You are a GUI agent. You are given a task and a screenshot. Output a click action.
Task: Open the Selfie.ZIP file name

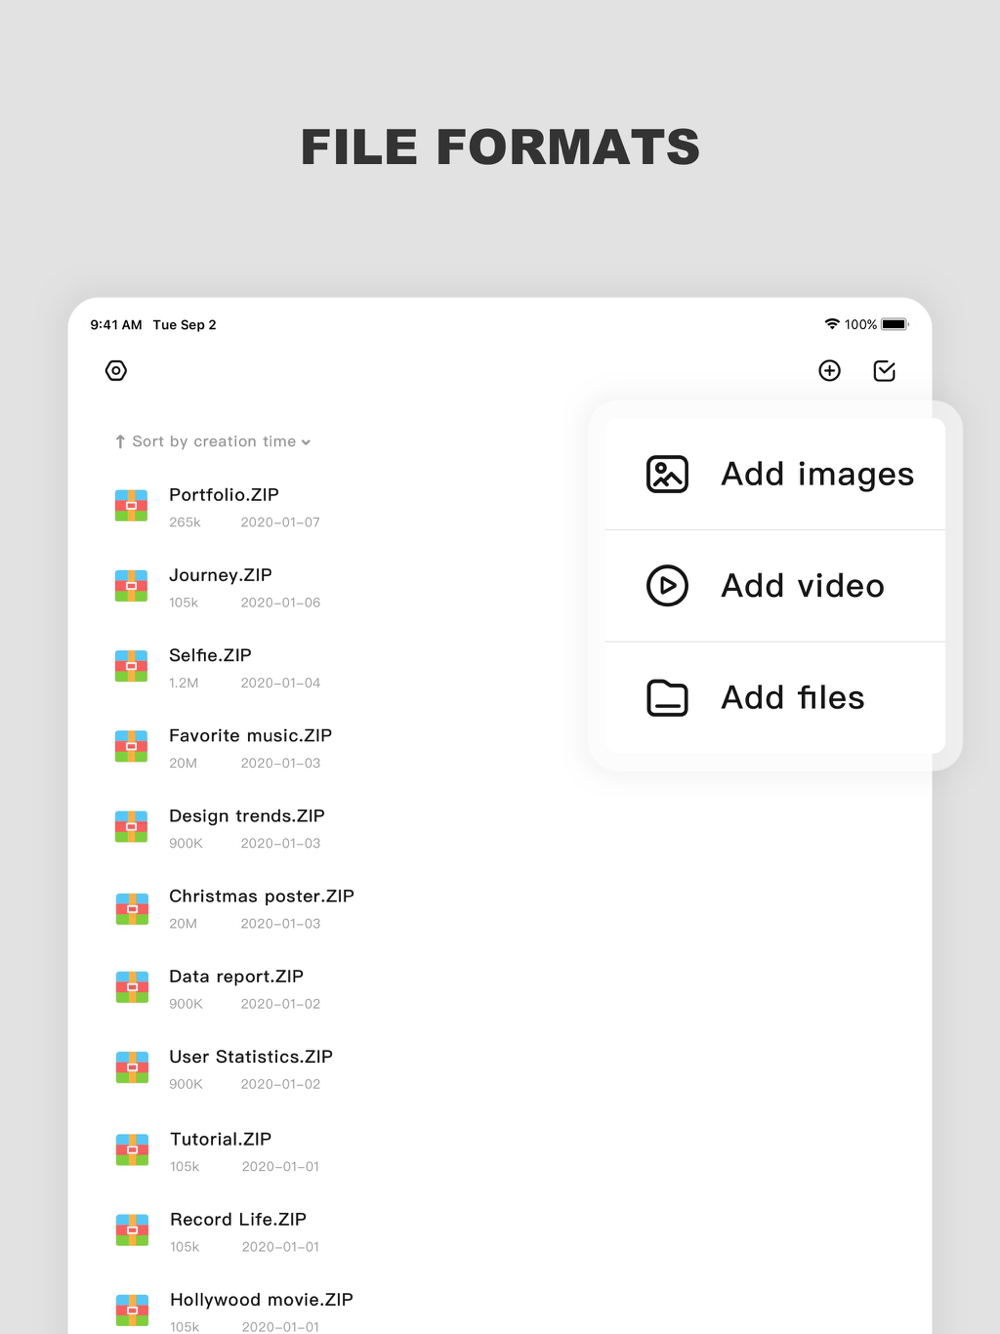pyautogui.click(x=210, y=655)
